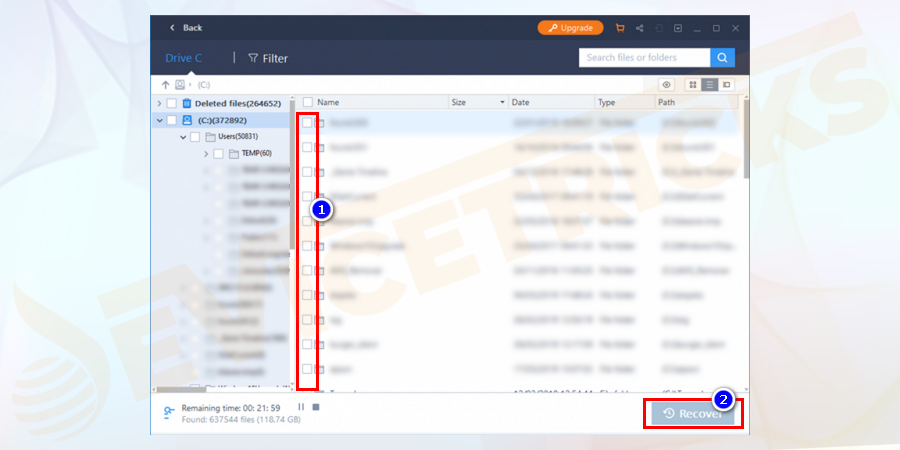The width and height of the screenshot is (900, 450).
Task: Select Deleted files(264652) in the tree
Action: pyautogui.click(x=238, y=104)
